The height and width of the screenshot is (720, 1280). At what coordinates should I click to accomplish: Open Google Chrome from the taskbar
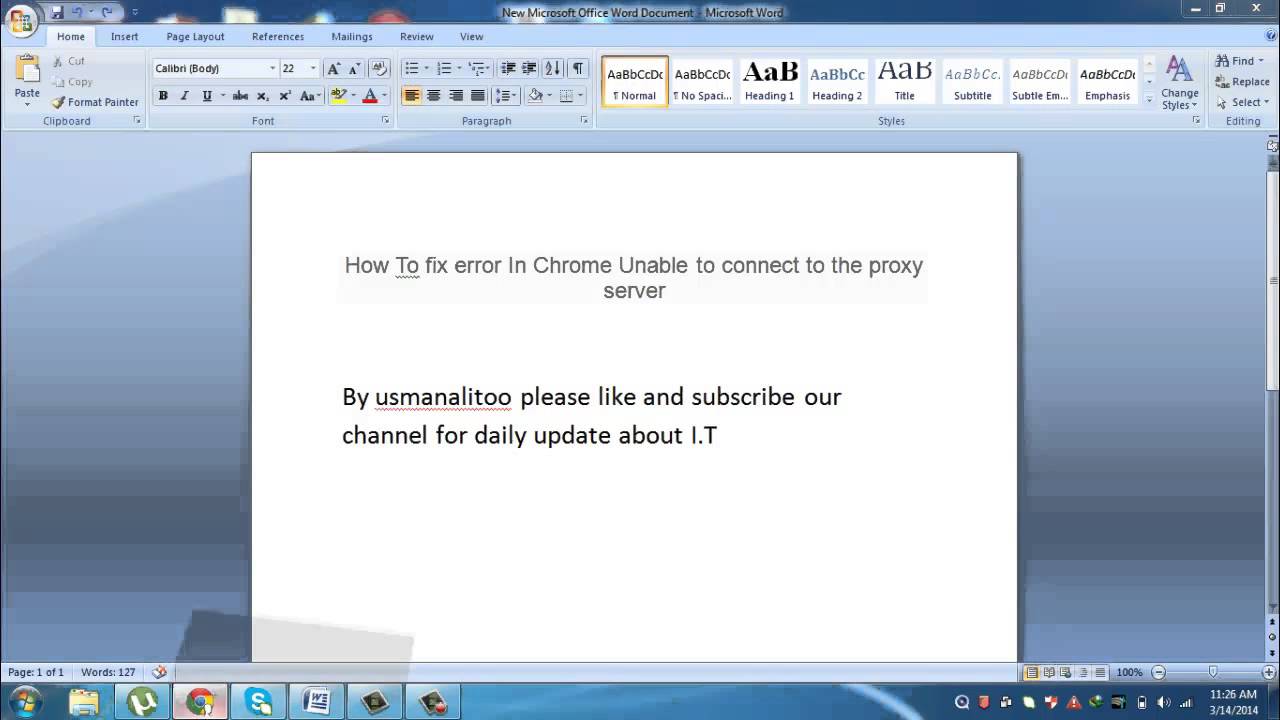pos(200,702)
